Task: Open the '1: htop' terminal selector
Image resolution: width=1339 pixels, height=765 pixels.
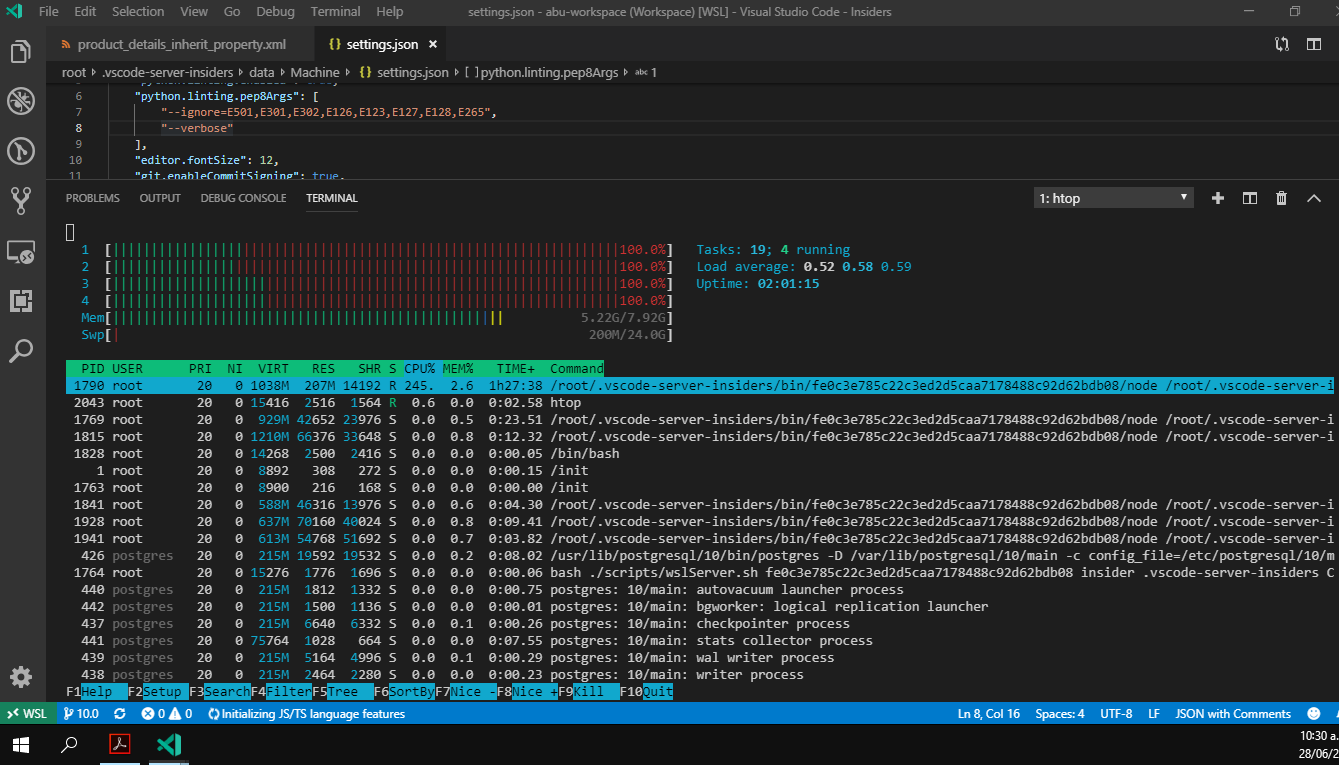Action: [x=1113, y=197]
